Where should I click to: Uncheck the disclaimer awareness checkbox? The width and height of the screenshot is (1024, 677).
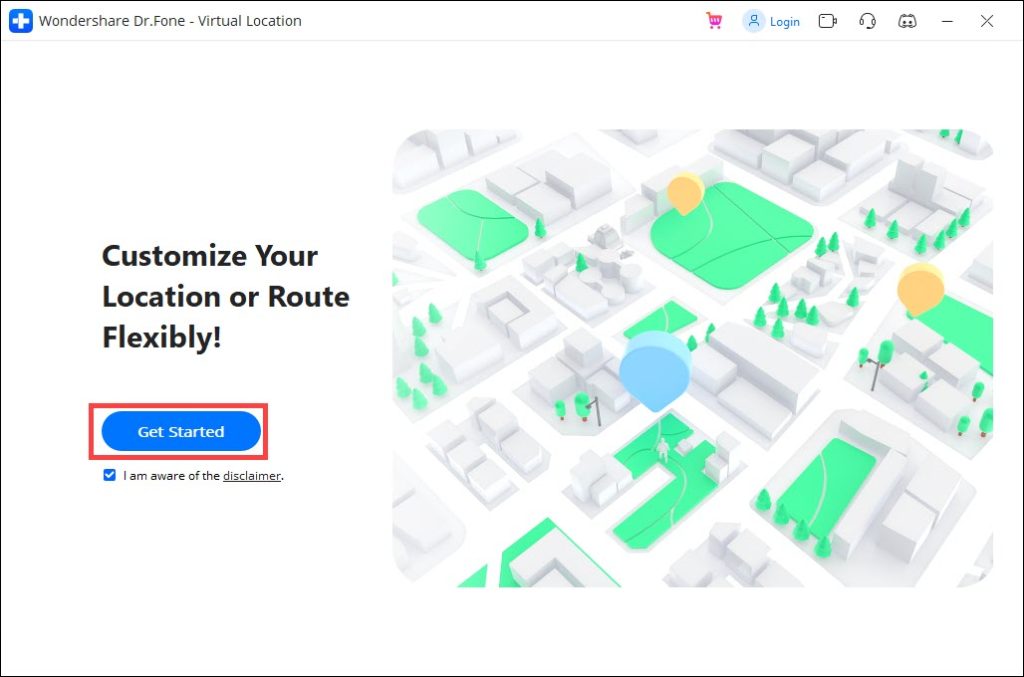coord(109,476)
